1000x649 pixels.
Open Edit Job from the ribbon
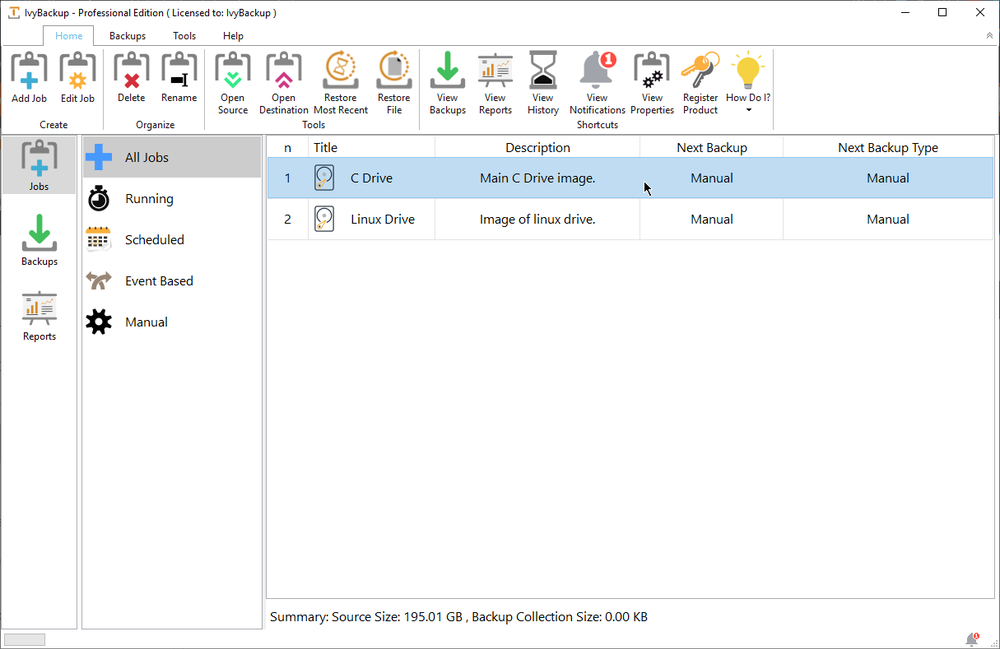(x=77, y=78)
